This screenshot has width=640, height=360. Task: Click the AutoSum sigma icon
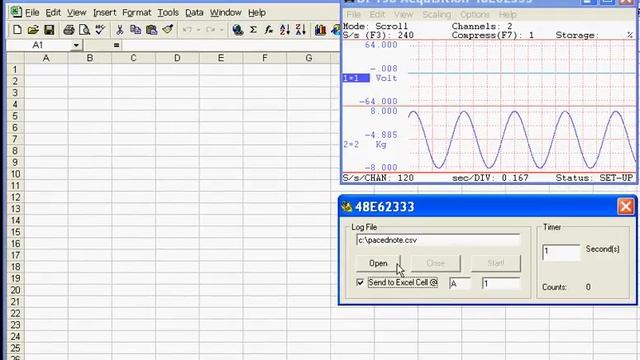click(253, 30)
